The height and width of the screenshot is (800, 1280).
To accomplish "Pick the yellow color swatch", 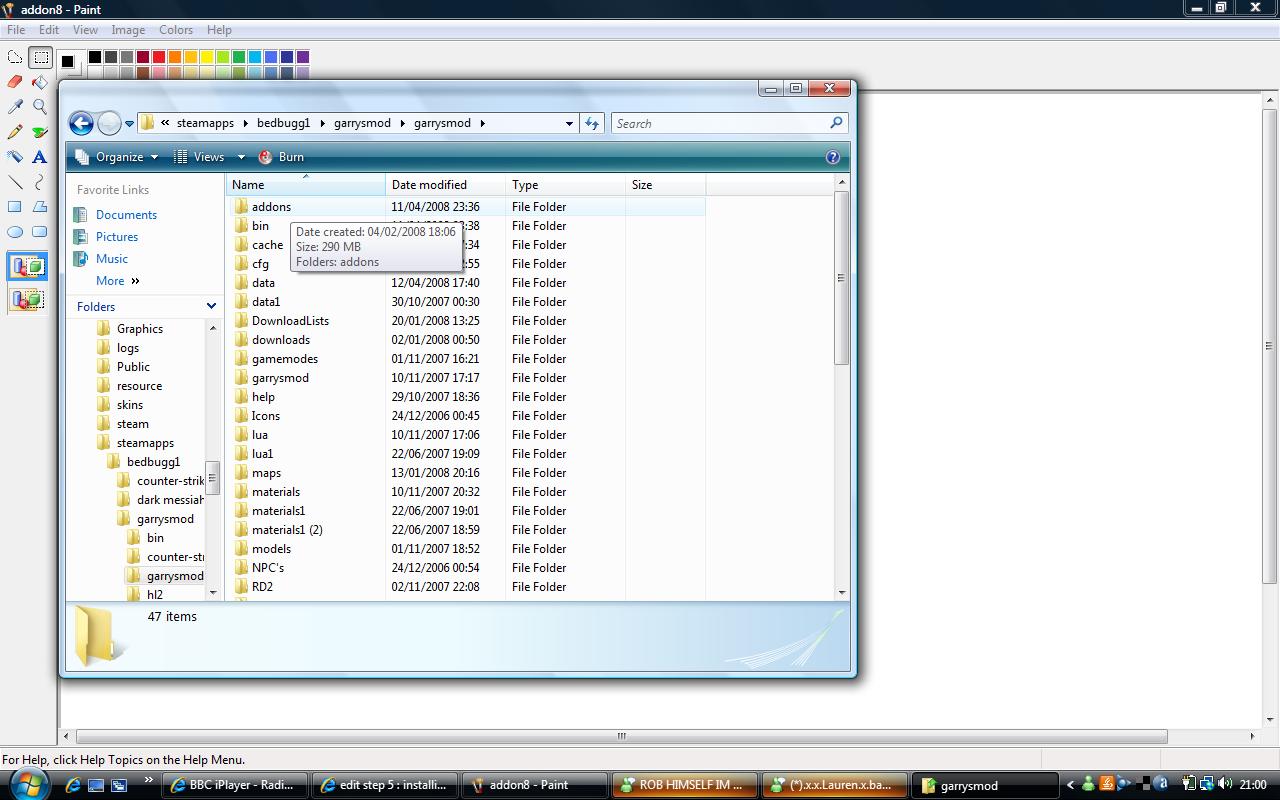I will tap(206, 57).
